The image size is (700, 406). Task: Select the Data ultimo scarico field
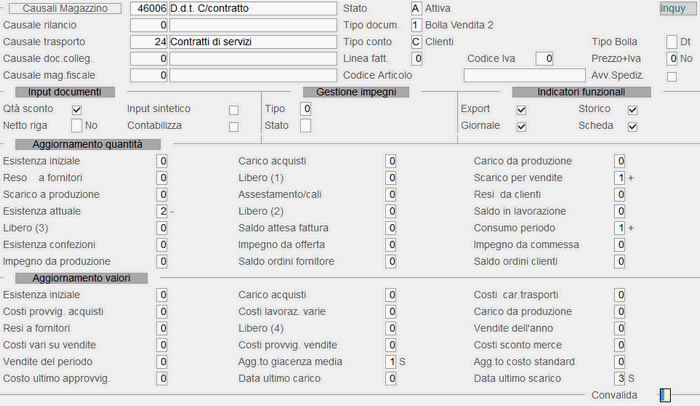click(620, 379)
